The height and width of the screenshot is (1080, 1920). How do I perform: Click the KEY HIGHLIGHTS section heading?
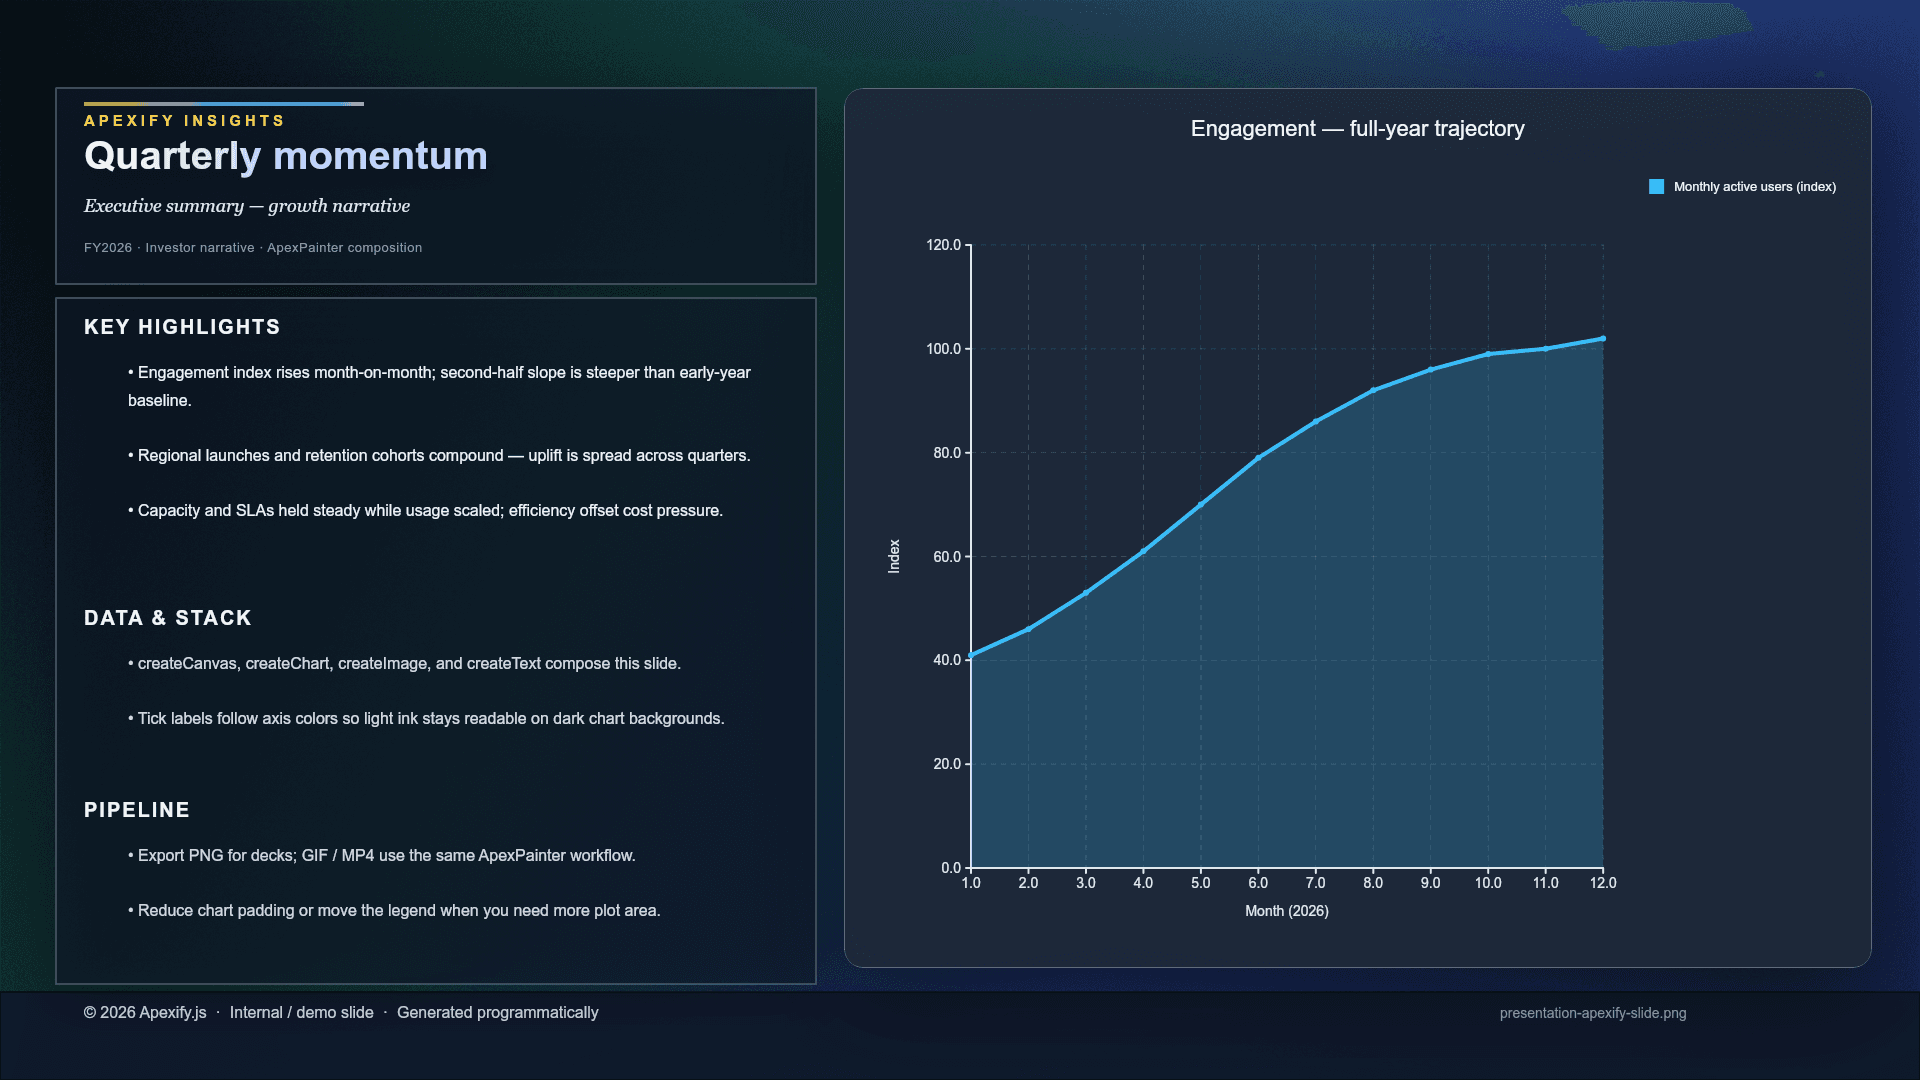point(182,327)
